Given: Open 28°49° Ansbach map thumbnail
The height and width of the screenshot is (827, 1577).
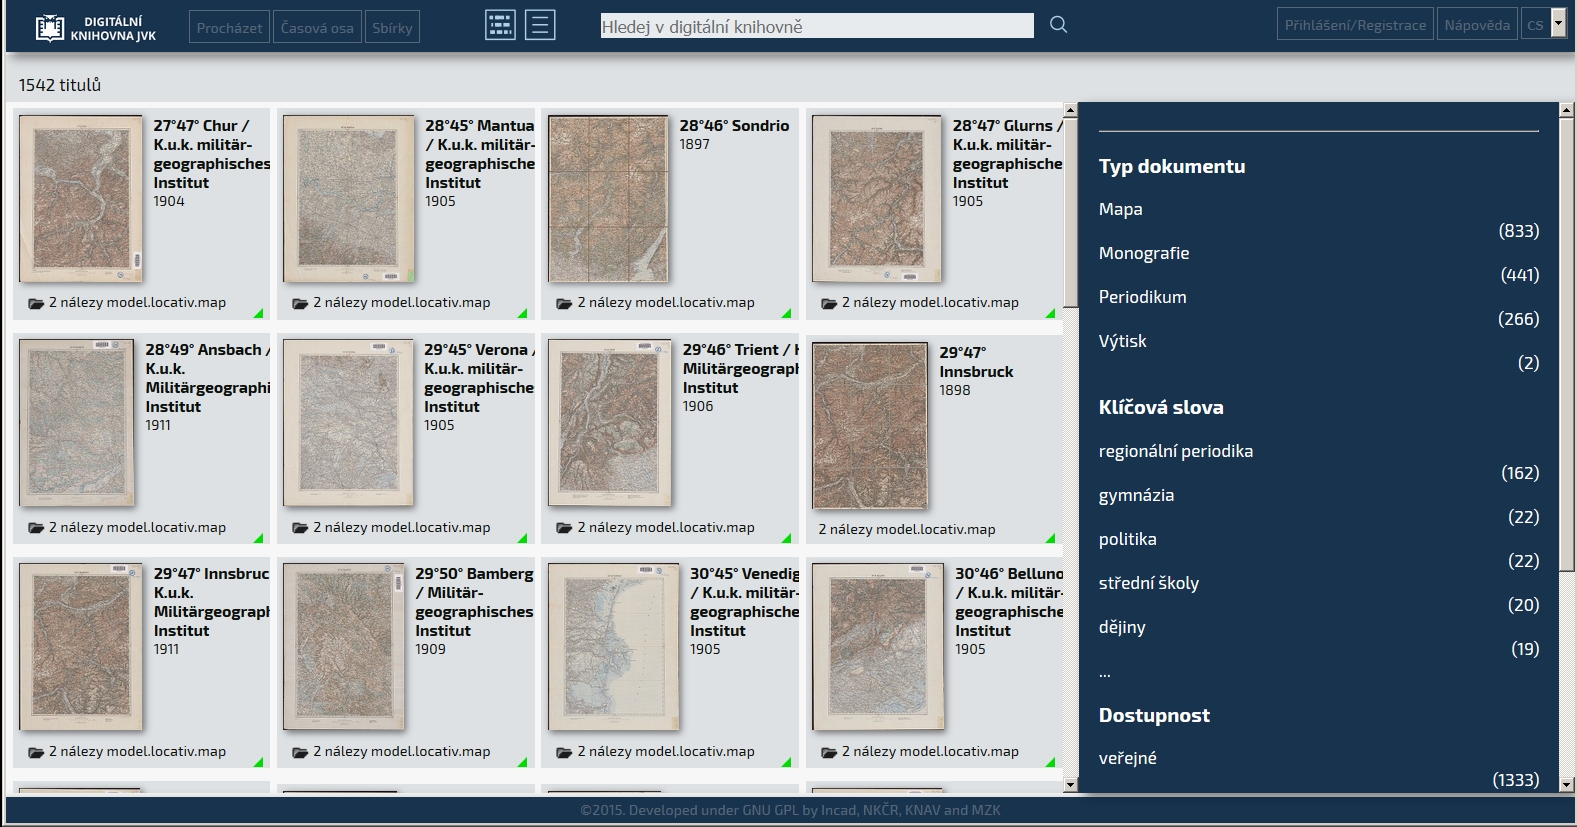Looking at the screenshot, I should (77, 423).
